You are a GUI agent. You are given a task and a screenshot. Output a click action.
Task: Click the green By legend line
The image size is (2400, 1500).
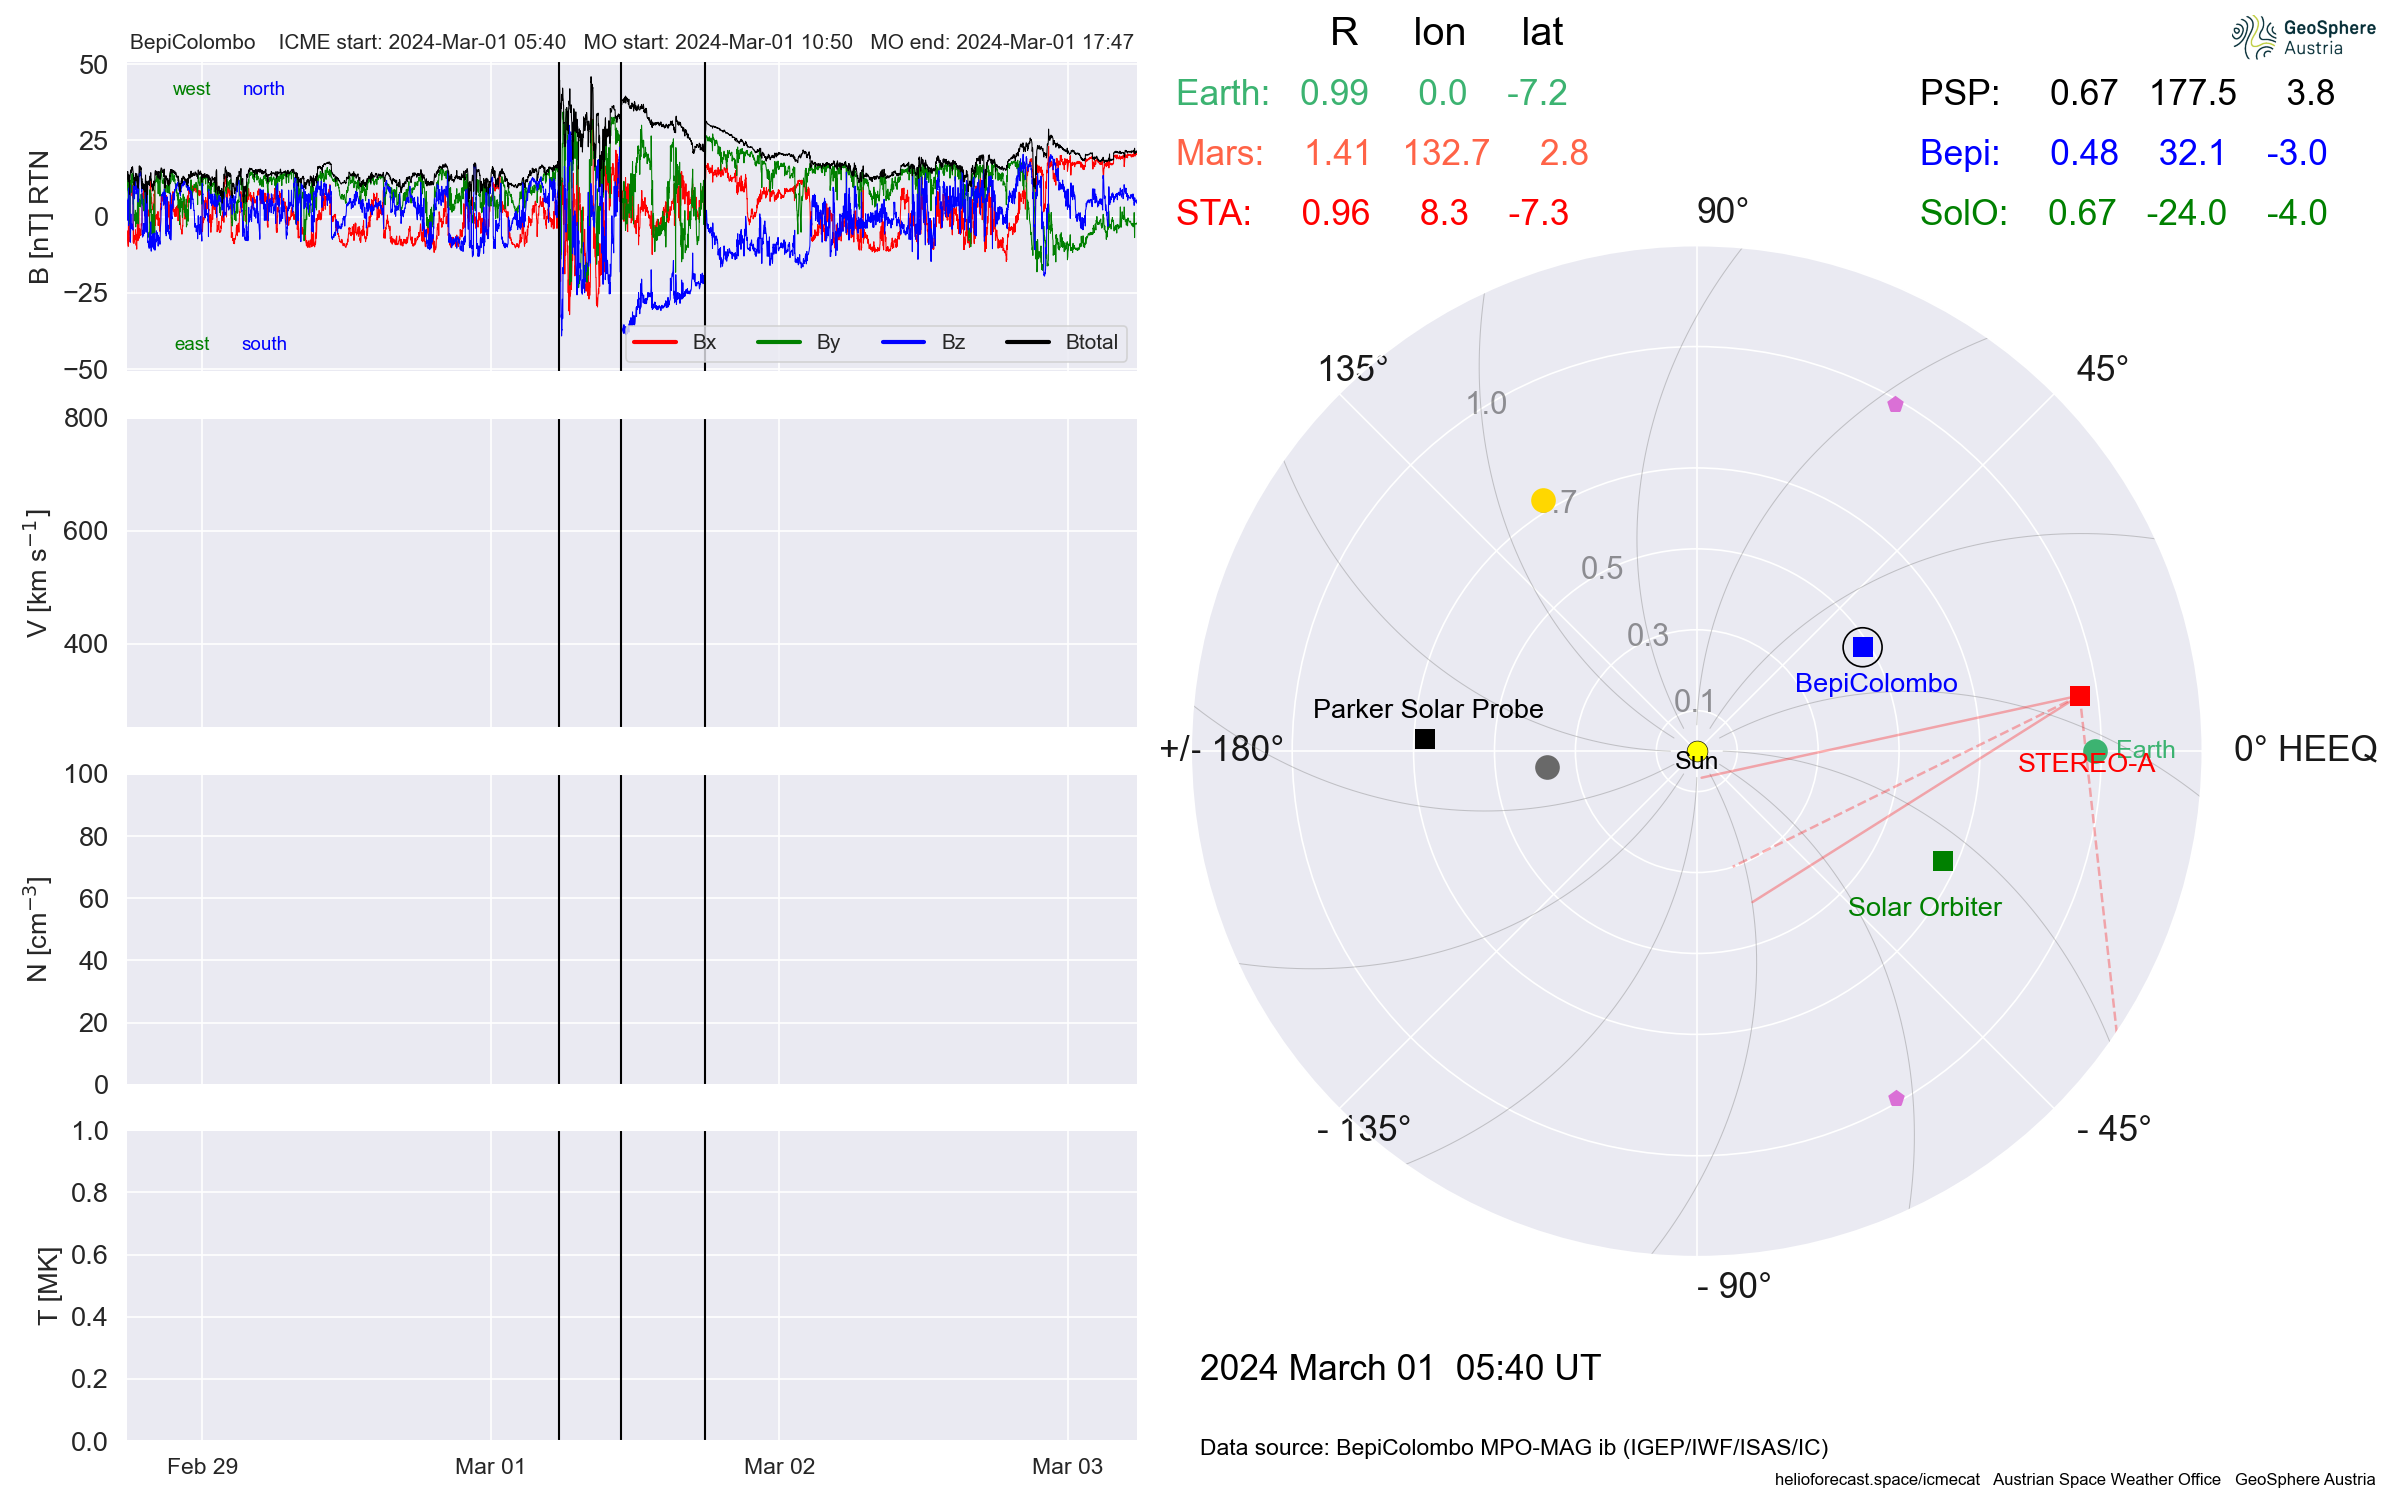click(x=779, y=342)
